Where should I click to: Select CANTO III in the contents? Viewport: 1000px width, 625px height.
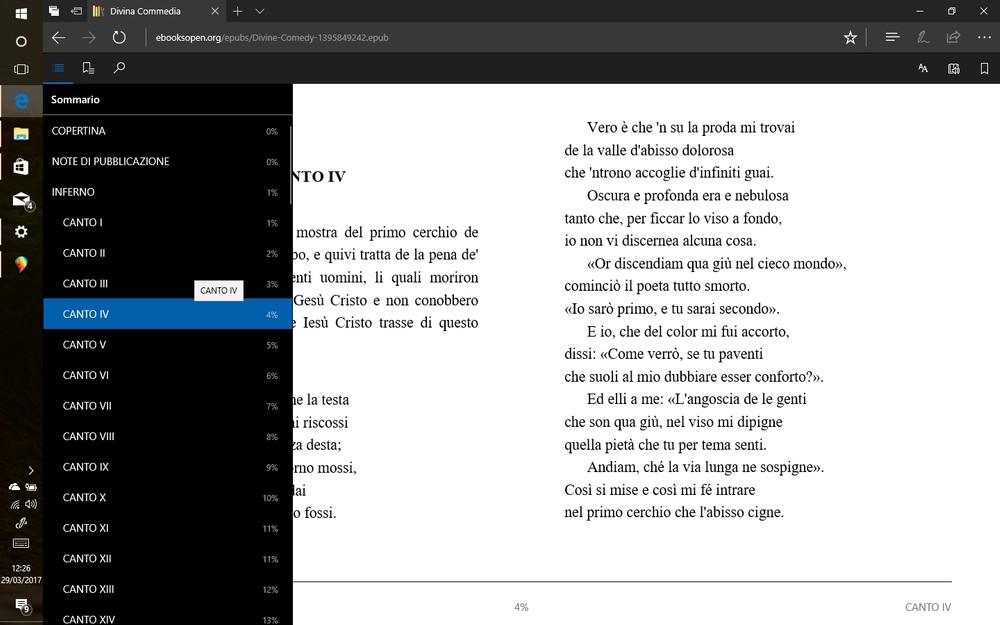click(x=167, y=284)
